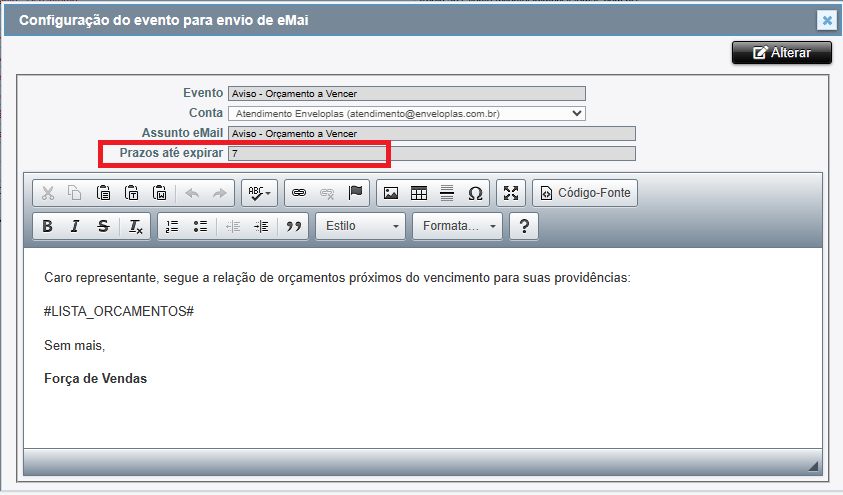Insert a special character (Omega icon)
843x495 pixels.
coord(475,193)
